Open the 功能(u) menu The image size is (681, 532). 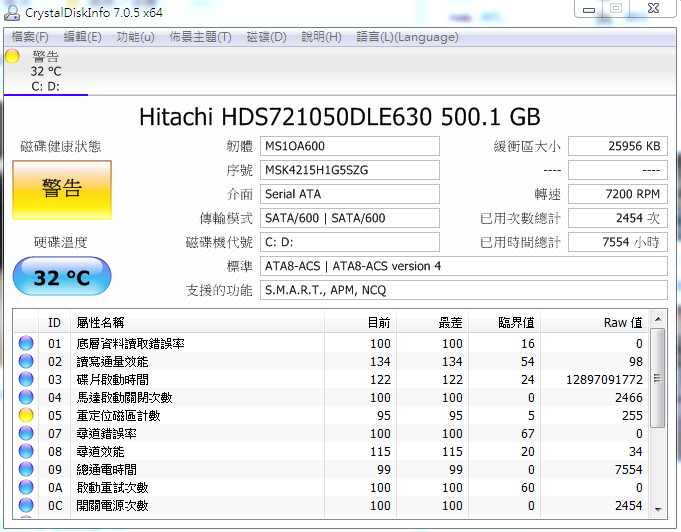coord(135,37)
